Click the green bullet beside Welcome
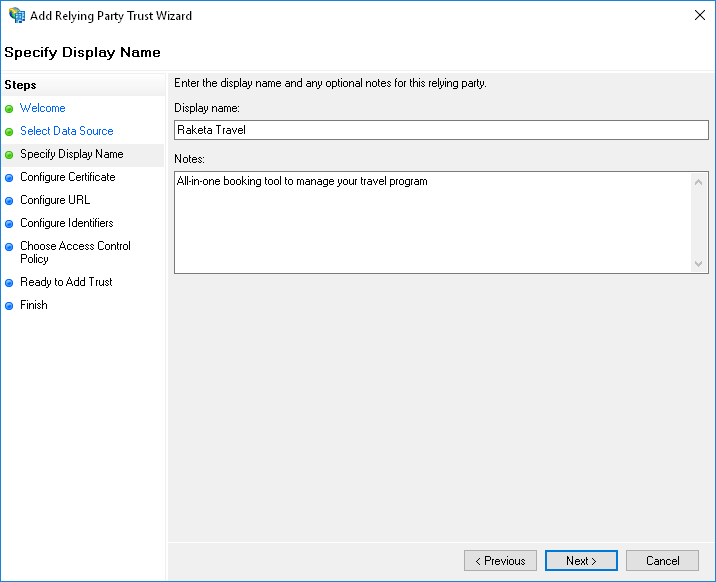Image resolution: width=716 pixels, height=582 pixels. pyautogui.click(x=9, y=109)
